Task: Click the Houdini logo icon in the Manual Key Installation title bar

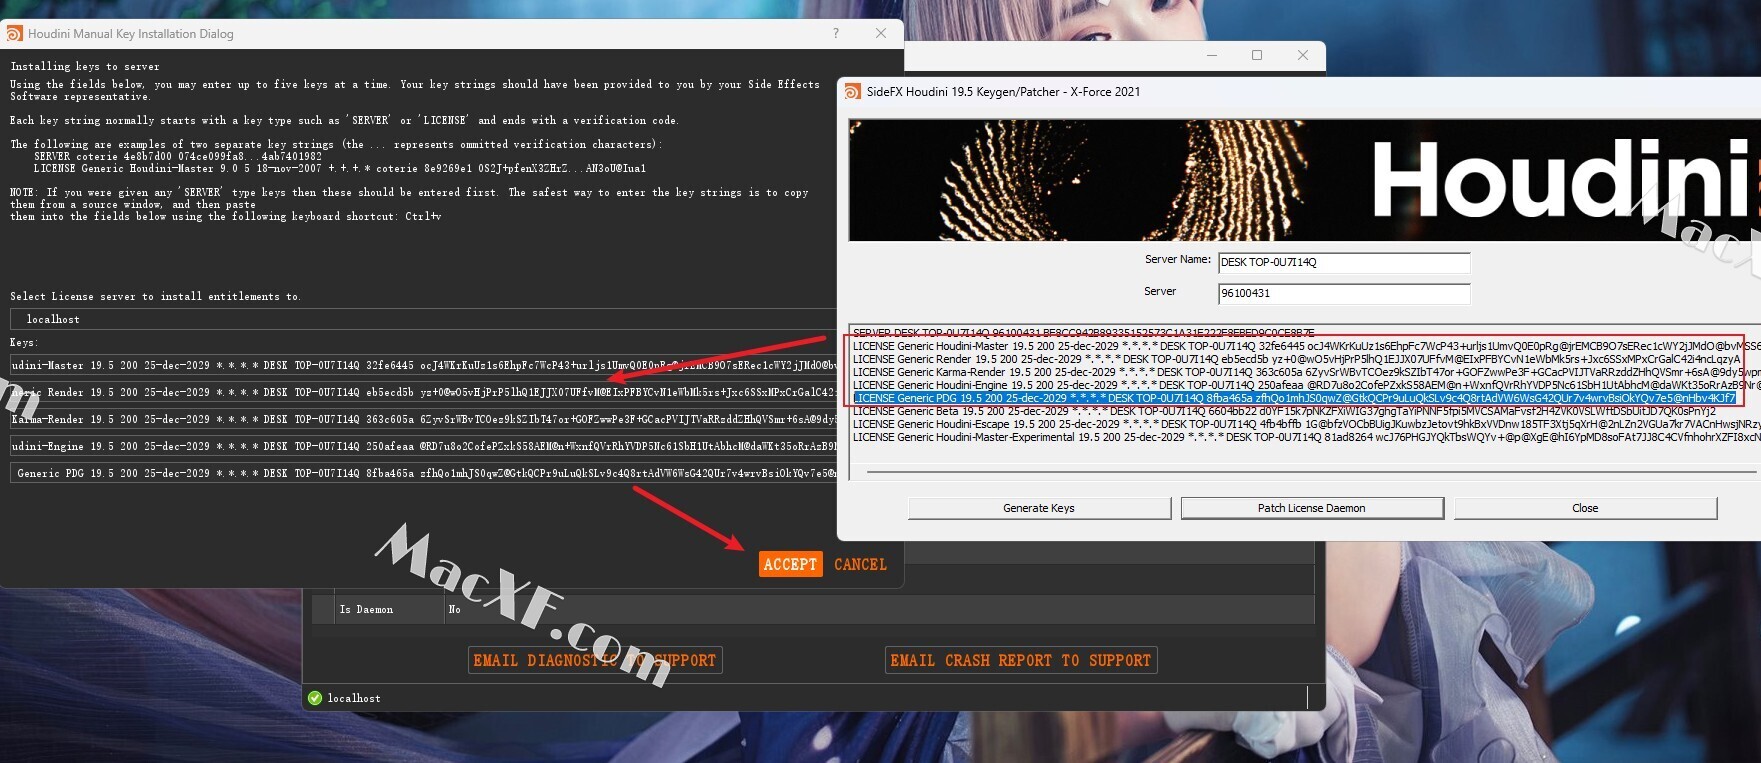Action: (x=14, y=33)
